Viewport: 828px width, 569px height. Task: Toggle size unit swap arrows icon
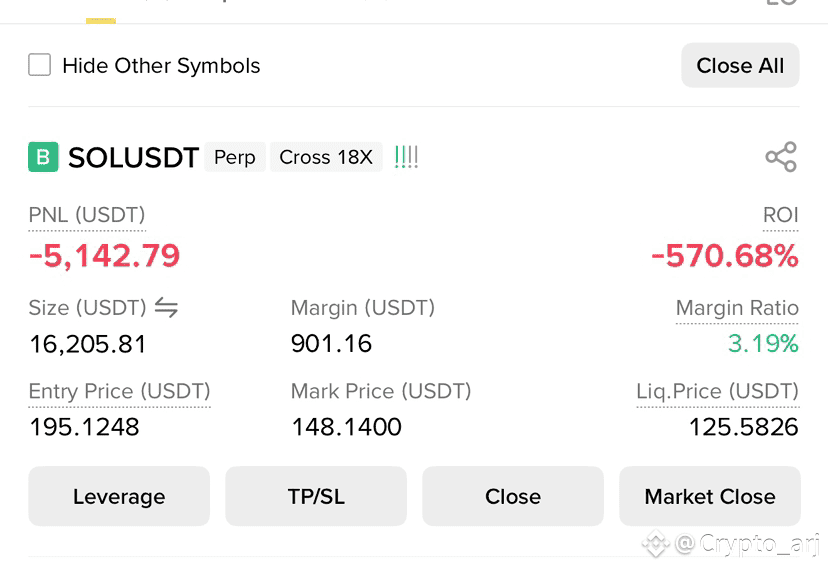(166, 307)
